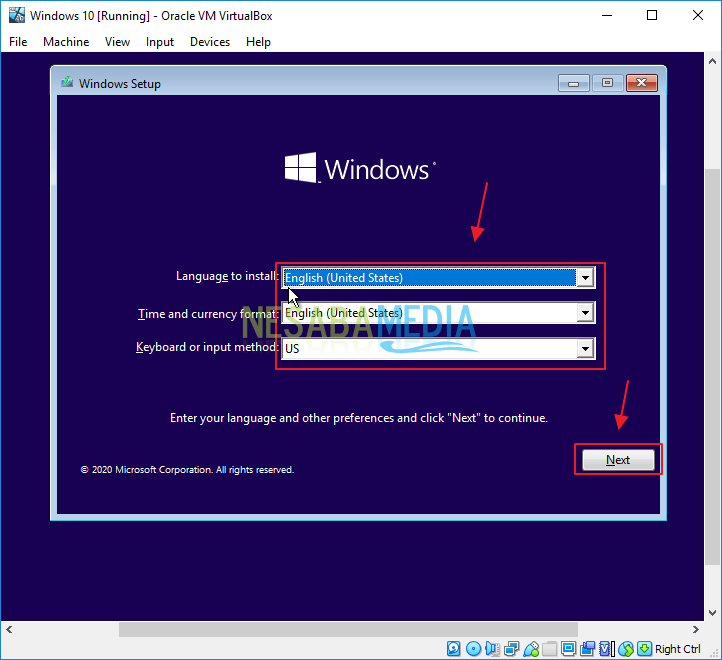Click the scroll down arrow

coord(712,613)
